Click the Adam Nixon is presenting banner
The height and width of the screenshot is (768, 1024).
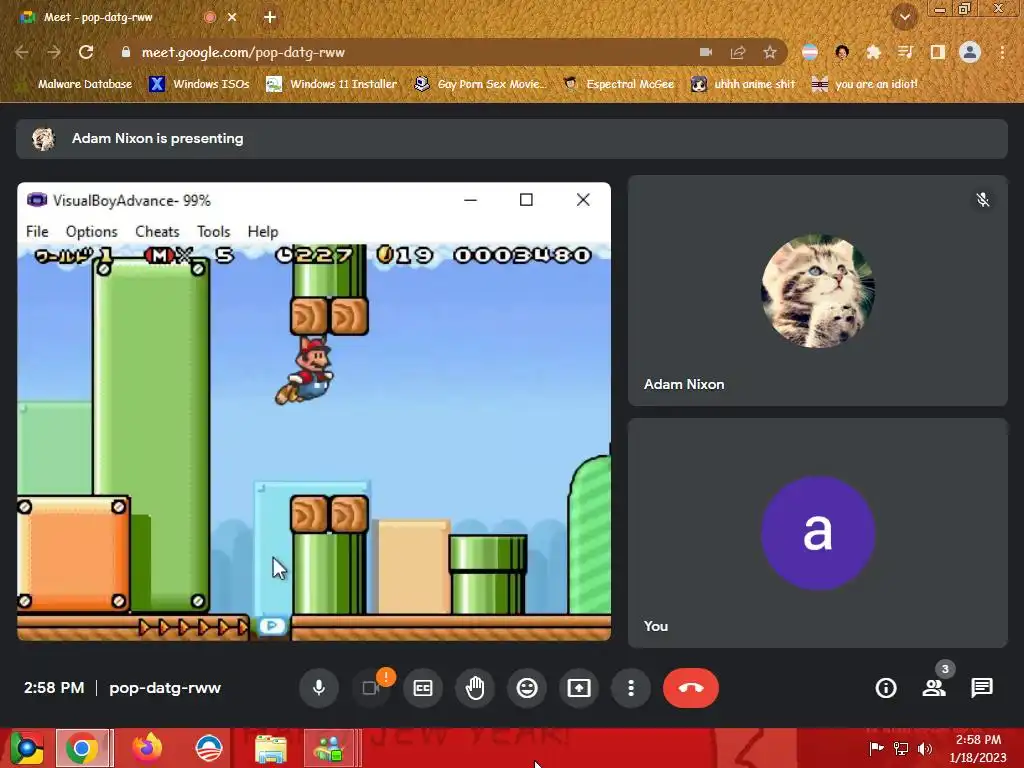511,138
